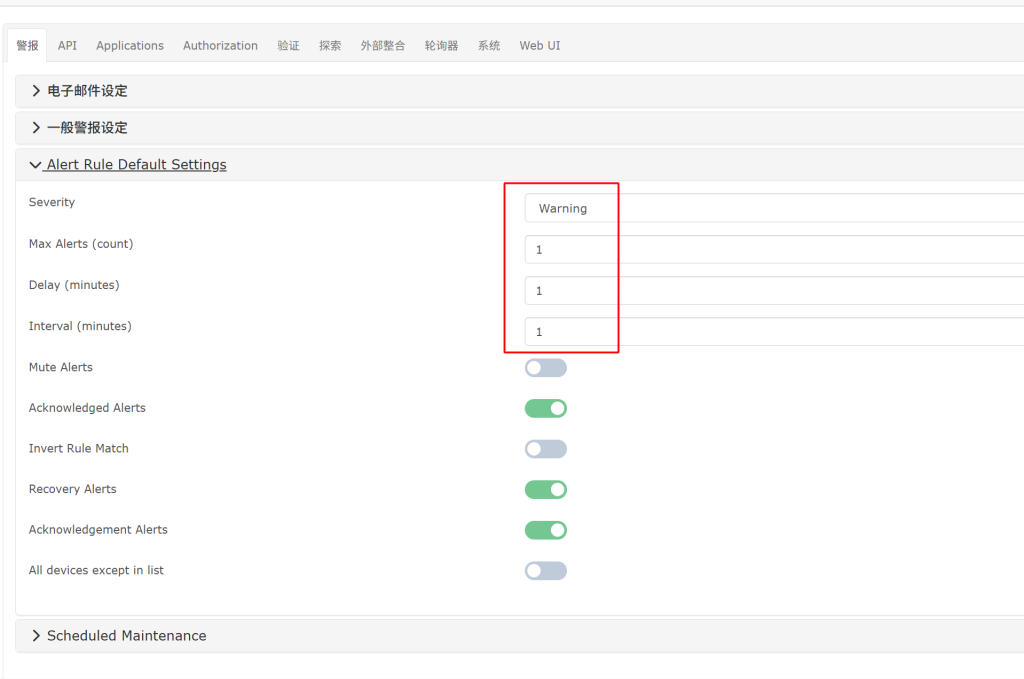The height and width of the screenshot is (679, 1024).
Task: Select the 外部整合 tab
Action: coord(383,46)
